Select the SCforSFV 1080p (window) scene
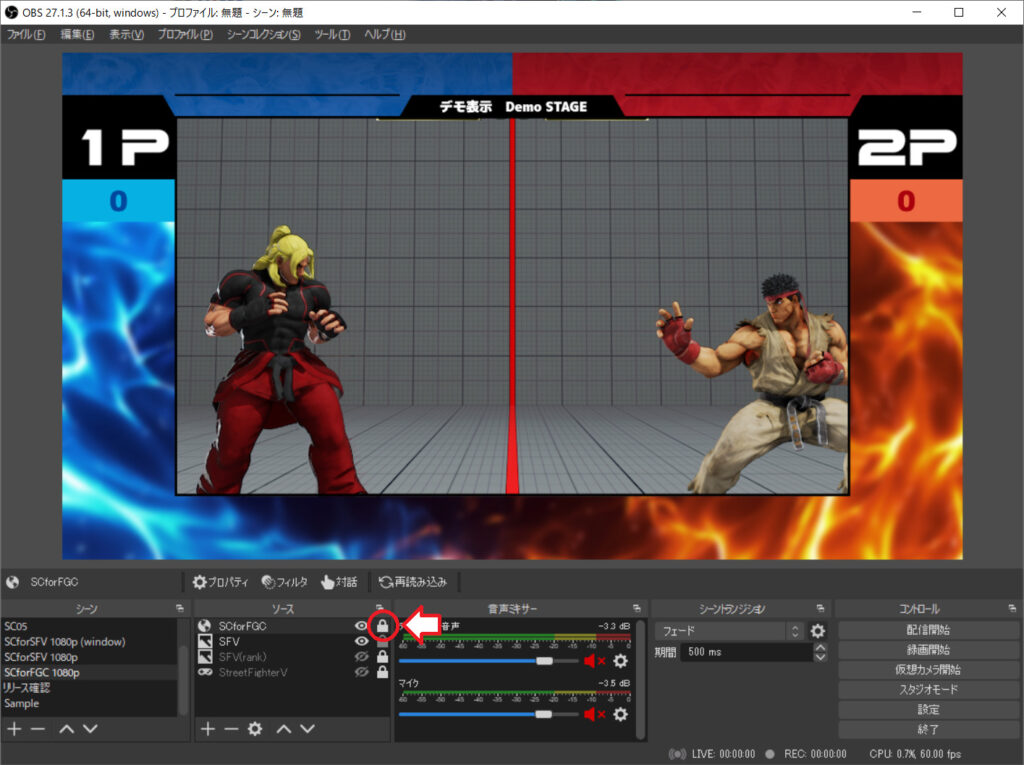The height and width of the screenshot is (765, 1024). point(89,642)
